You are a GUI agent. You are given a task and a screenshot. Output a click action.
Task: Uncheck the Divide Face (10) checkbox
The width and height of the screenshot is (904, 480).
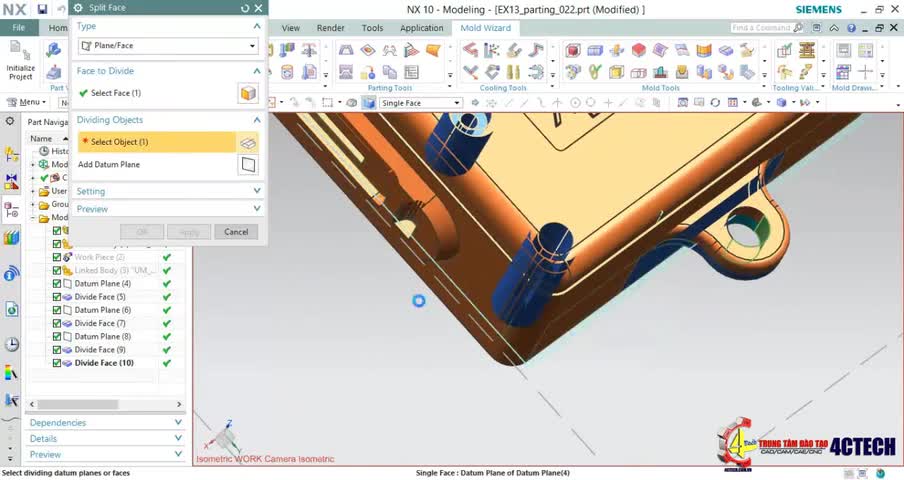(x=56, y=363)
